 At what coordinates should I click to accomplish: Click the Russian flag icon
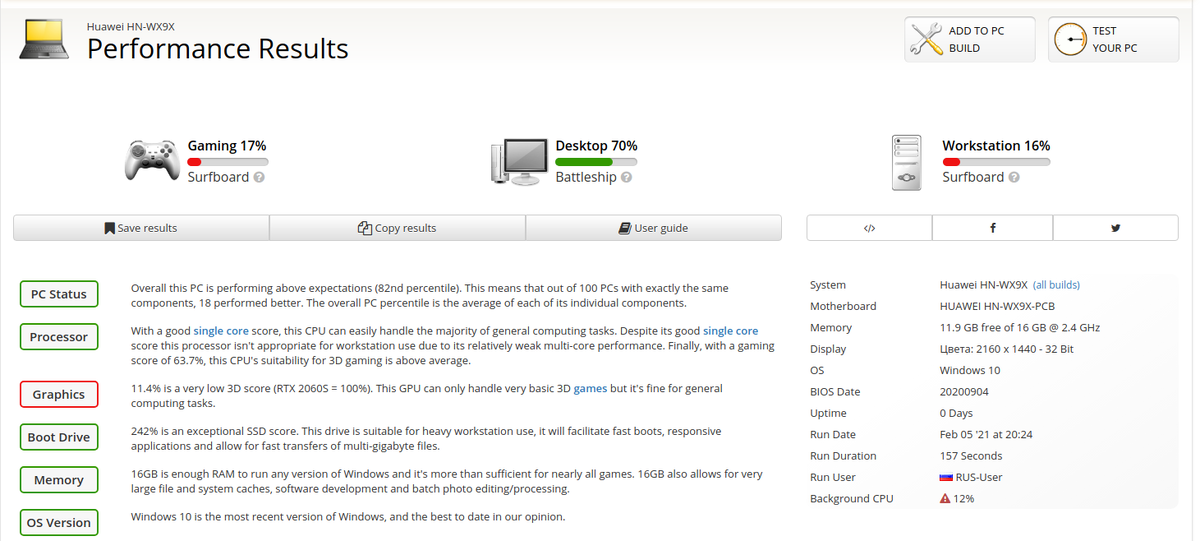[x=945, y=478]
